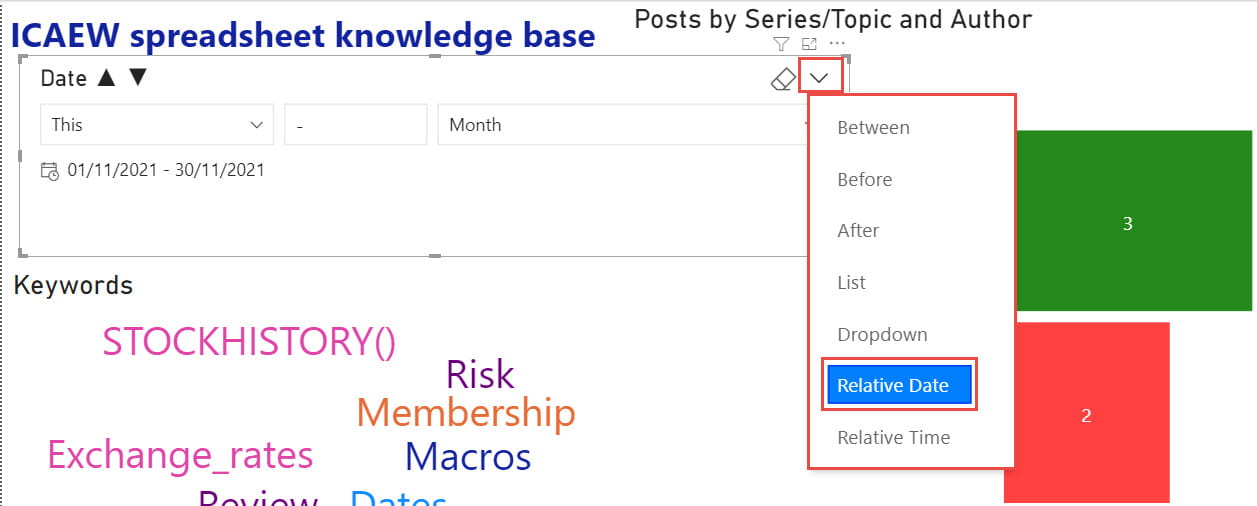Clear selections with the eraser icon
This screenshot has width=1257, height=506.
[784, 79]
